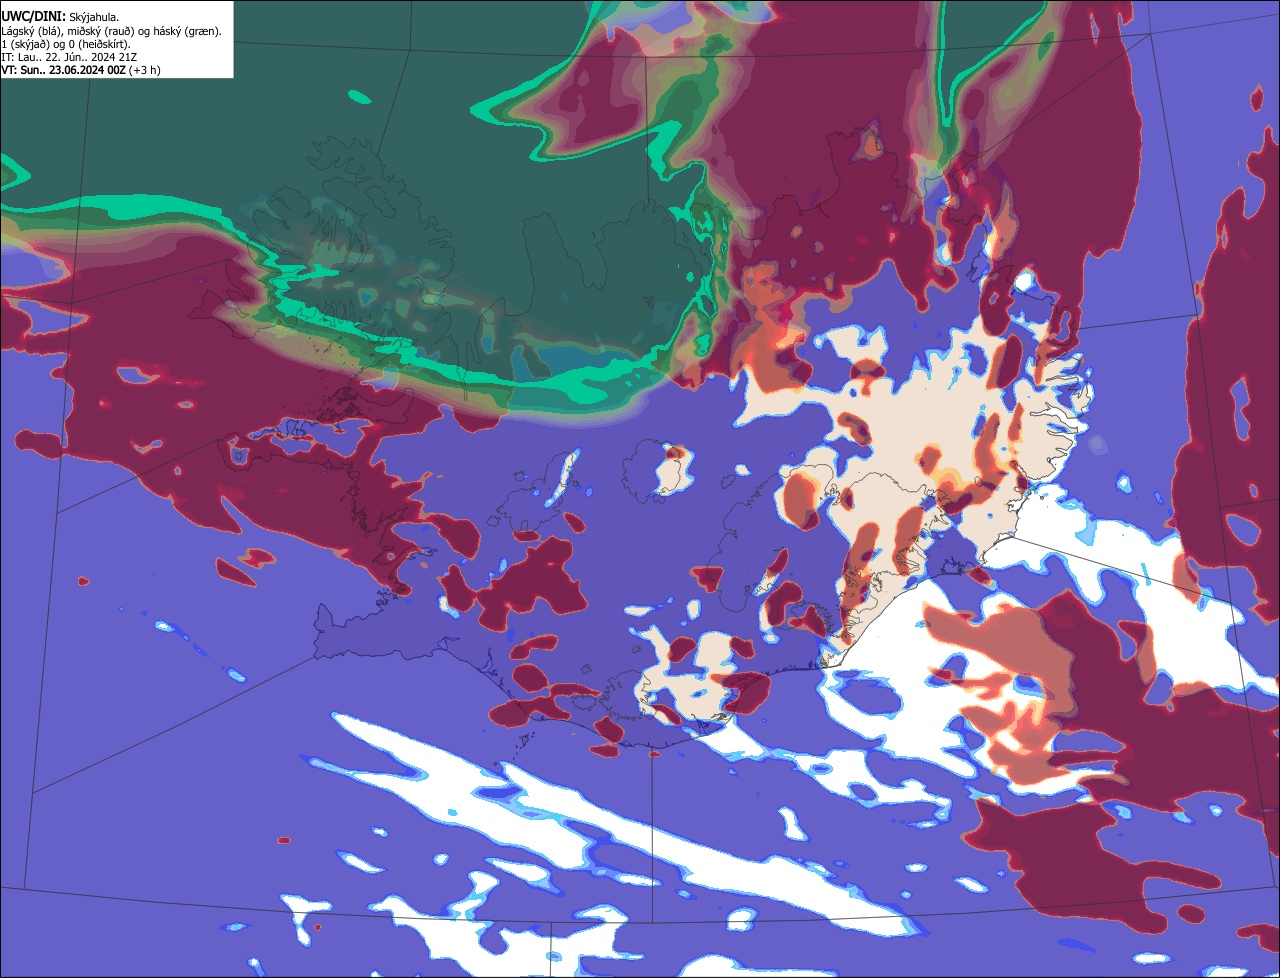The width and height of the screenshot is (1280, 978).
Task: Click the "VT: Sun.. 23.06.2024 00Z" valid time
Action: tap(63, 70)
